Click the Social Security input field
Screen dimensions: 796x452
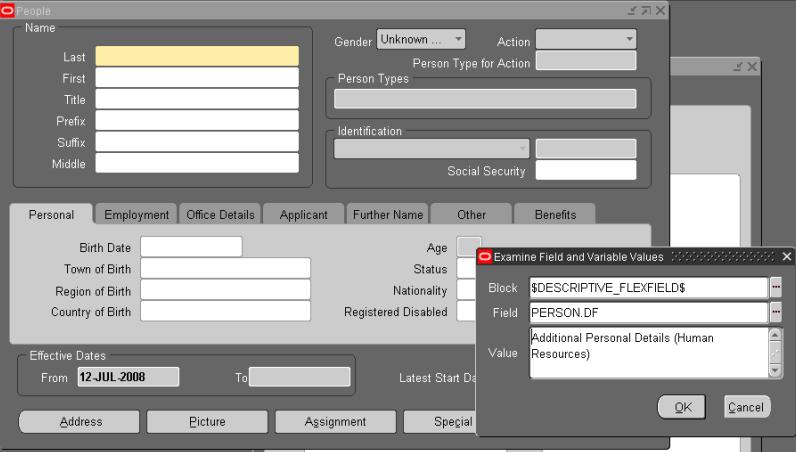586,170
